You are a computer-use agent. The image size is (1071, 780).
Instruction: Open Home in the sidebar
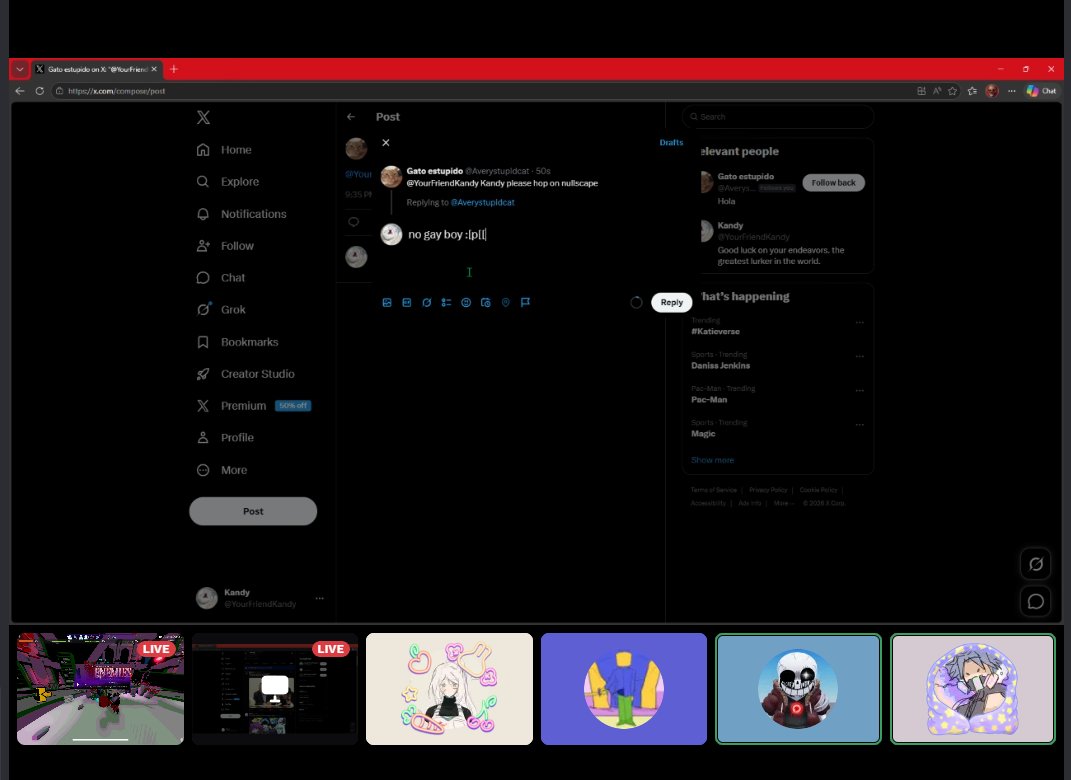click(x=224, y=150)
